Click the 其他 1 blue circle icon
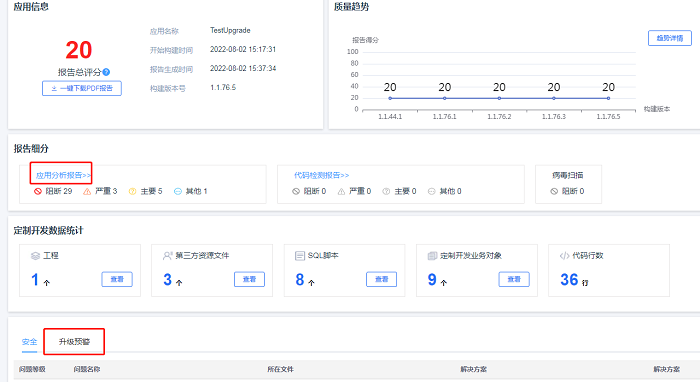Image resolution: width=700 pixels, height=382 pixels. coord(178,191)
